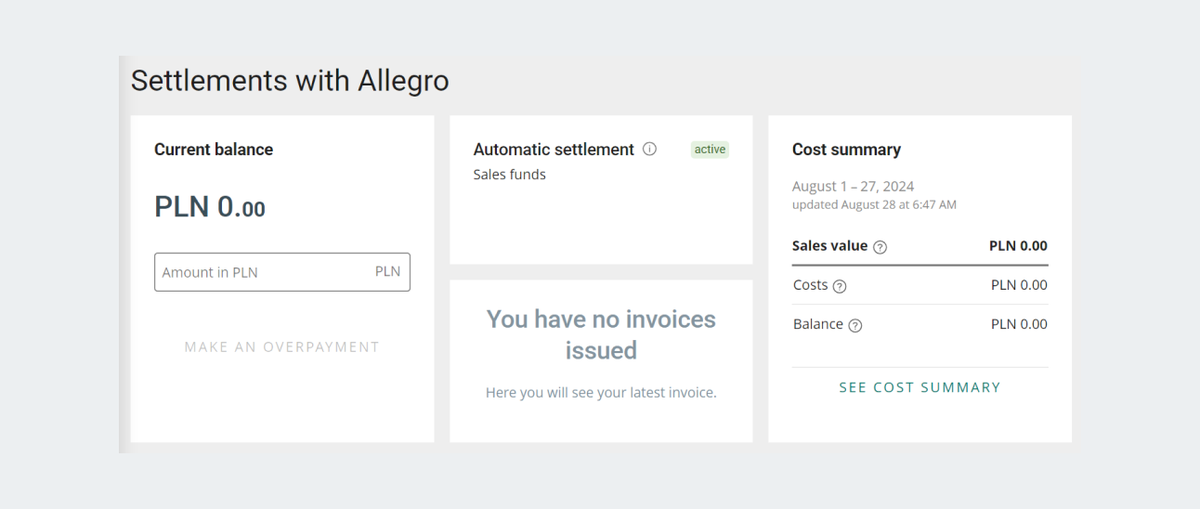Viewport: 1200px width, 509px height.
Task: Click the Costs row label
Action: pyautogui.click(x=810, y=285)
